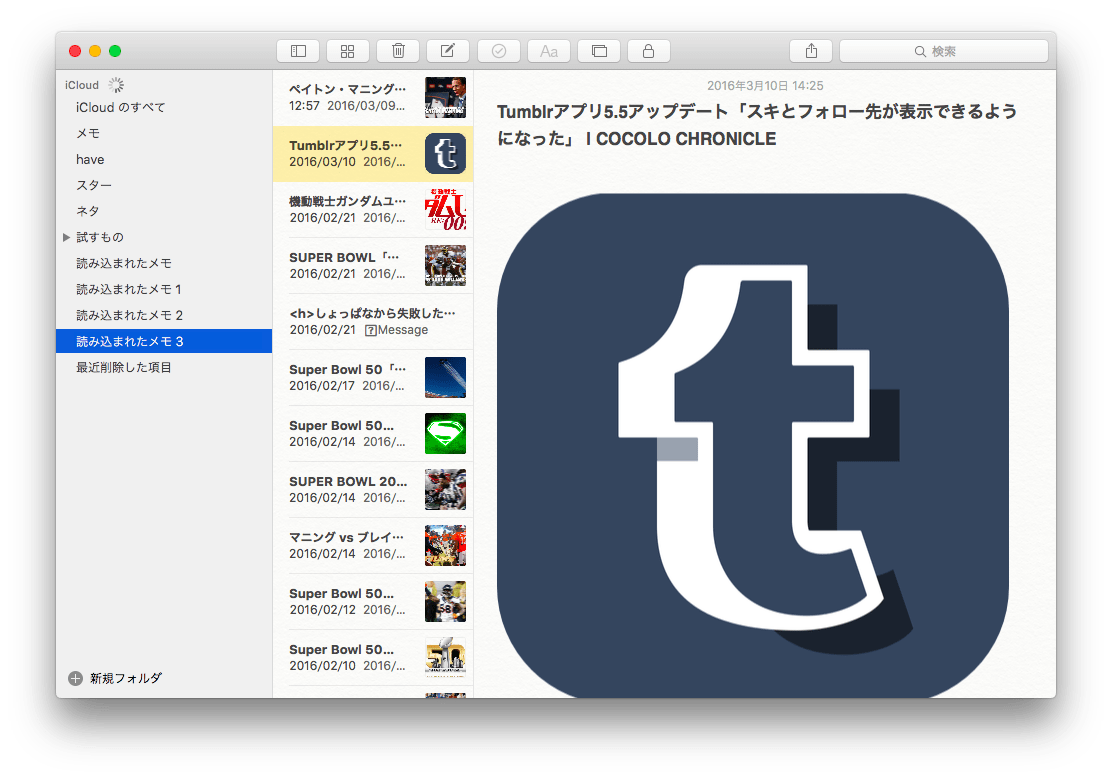Click the note date 2016年3月10日 14:25
This screenshot has height=778, width=1112.
[x=765, y=86]
